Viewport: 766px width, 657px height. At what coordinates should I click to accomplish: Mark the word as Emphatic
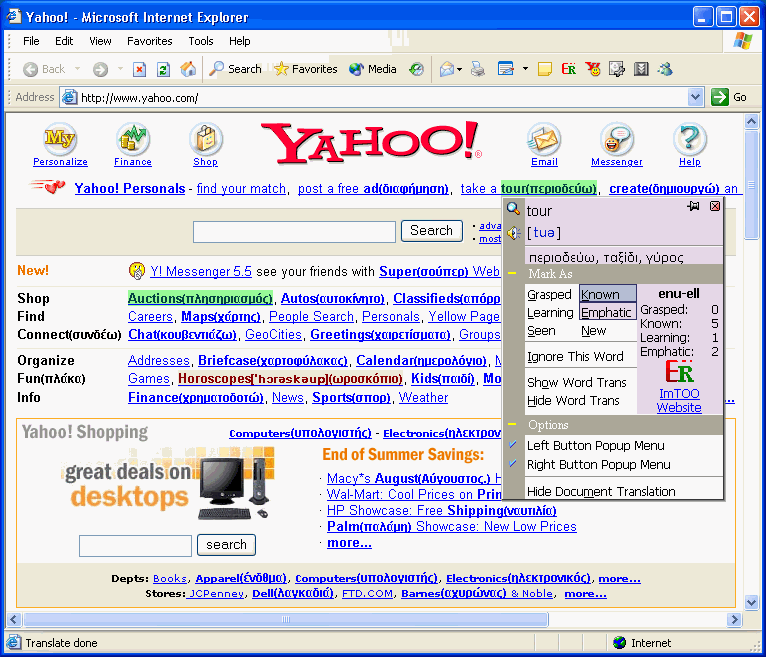[x=608, y=312]
